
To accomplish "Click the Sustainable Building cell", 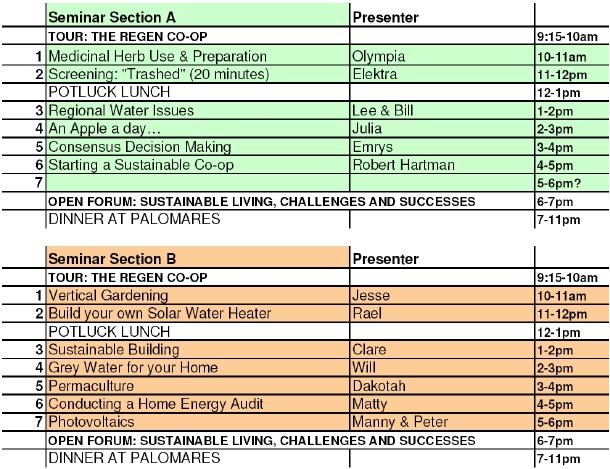I will coord(197,350).
